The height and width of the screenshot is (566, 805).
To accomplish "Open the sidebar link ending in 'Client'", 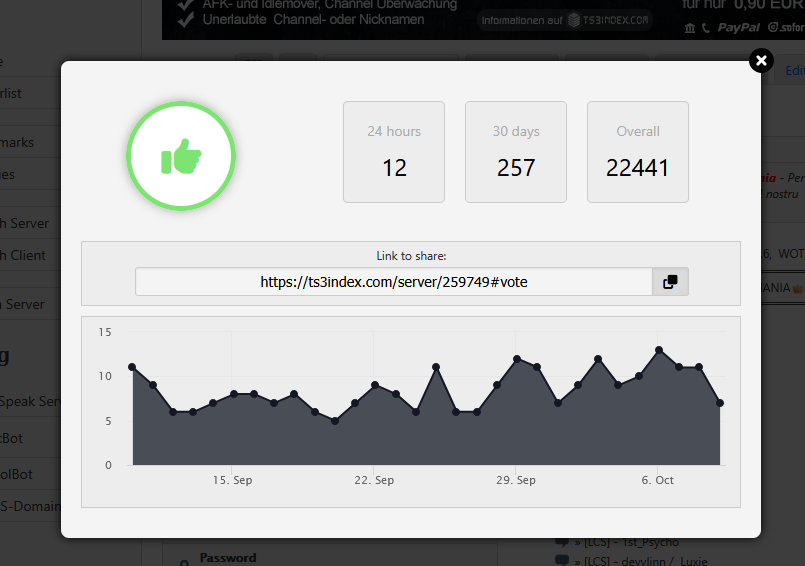I will tap(23, 255).
